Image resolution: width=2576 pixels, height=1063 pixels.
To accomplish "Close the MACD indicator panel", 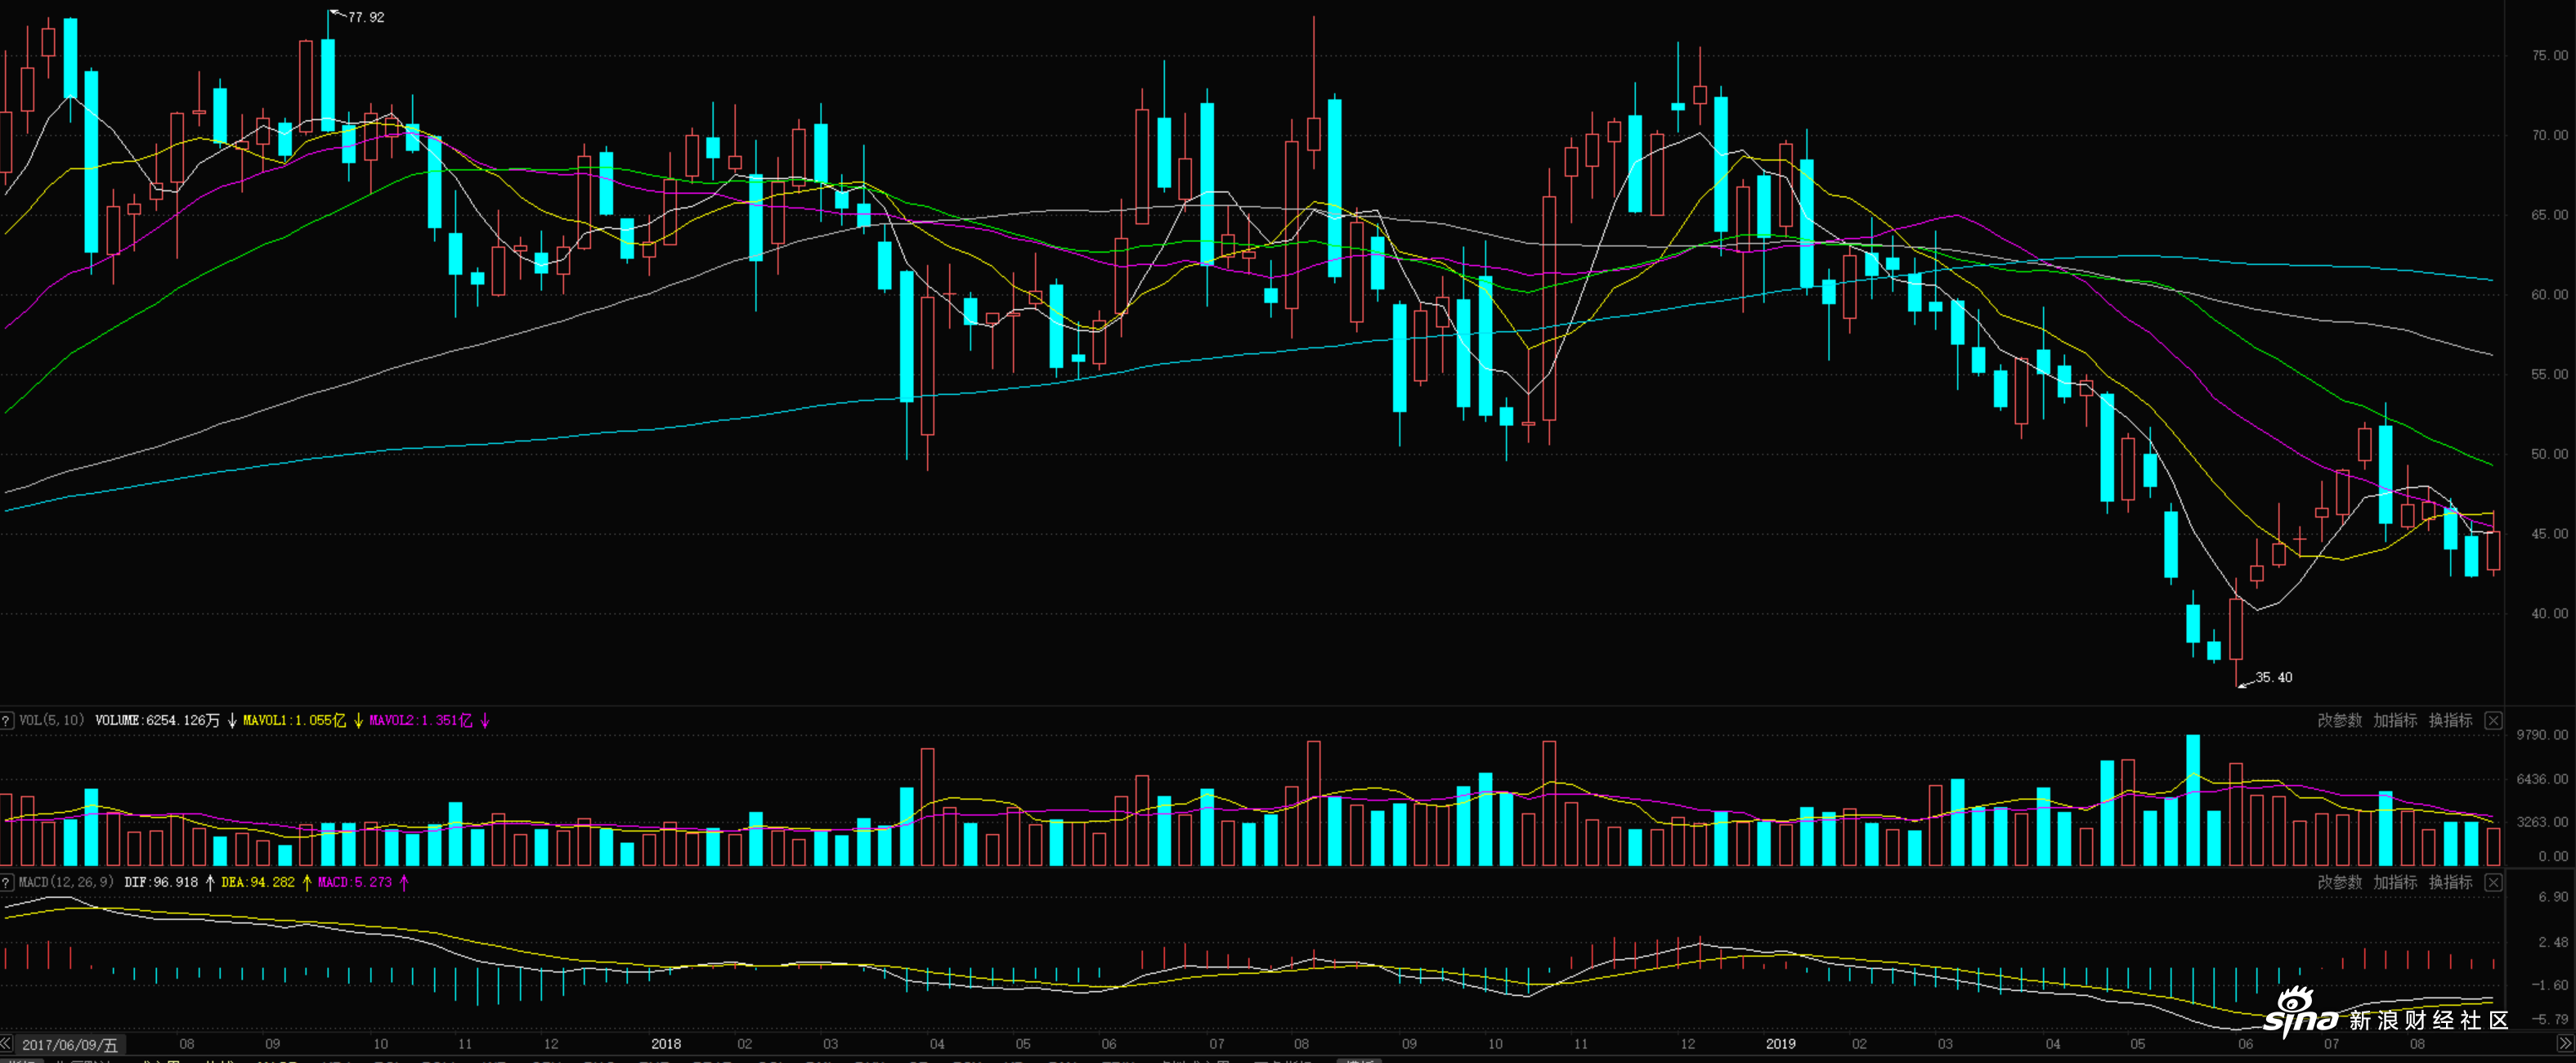I will point(2493,882).
